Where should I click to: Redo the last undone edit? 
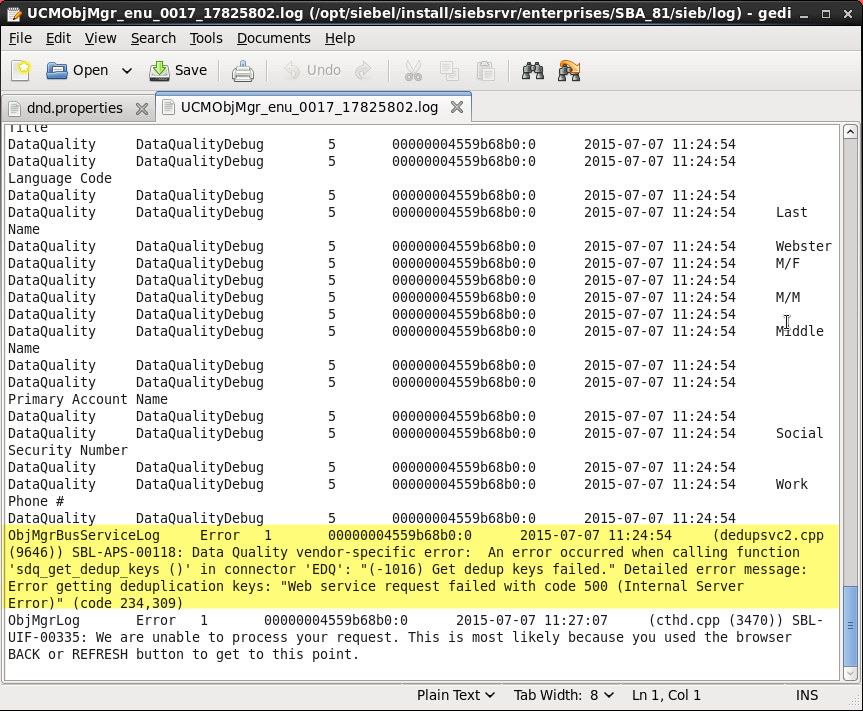tap(362, 70)
